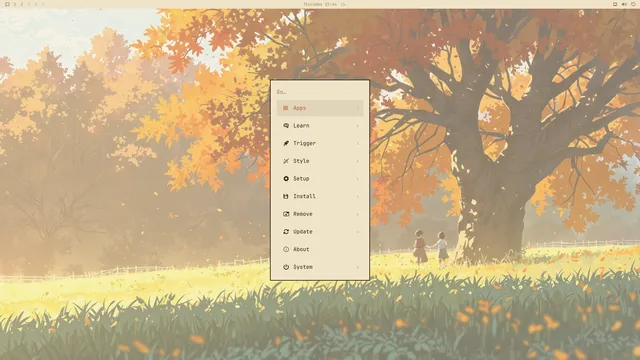640x360 pixels.
Task: Click the square tray icon left of volume
Action: (x=615, y=4)
